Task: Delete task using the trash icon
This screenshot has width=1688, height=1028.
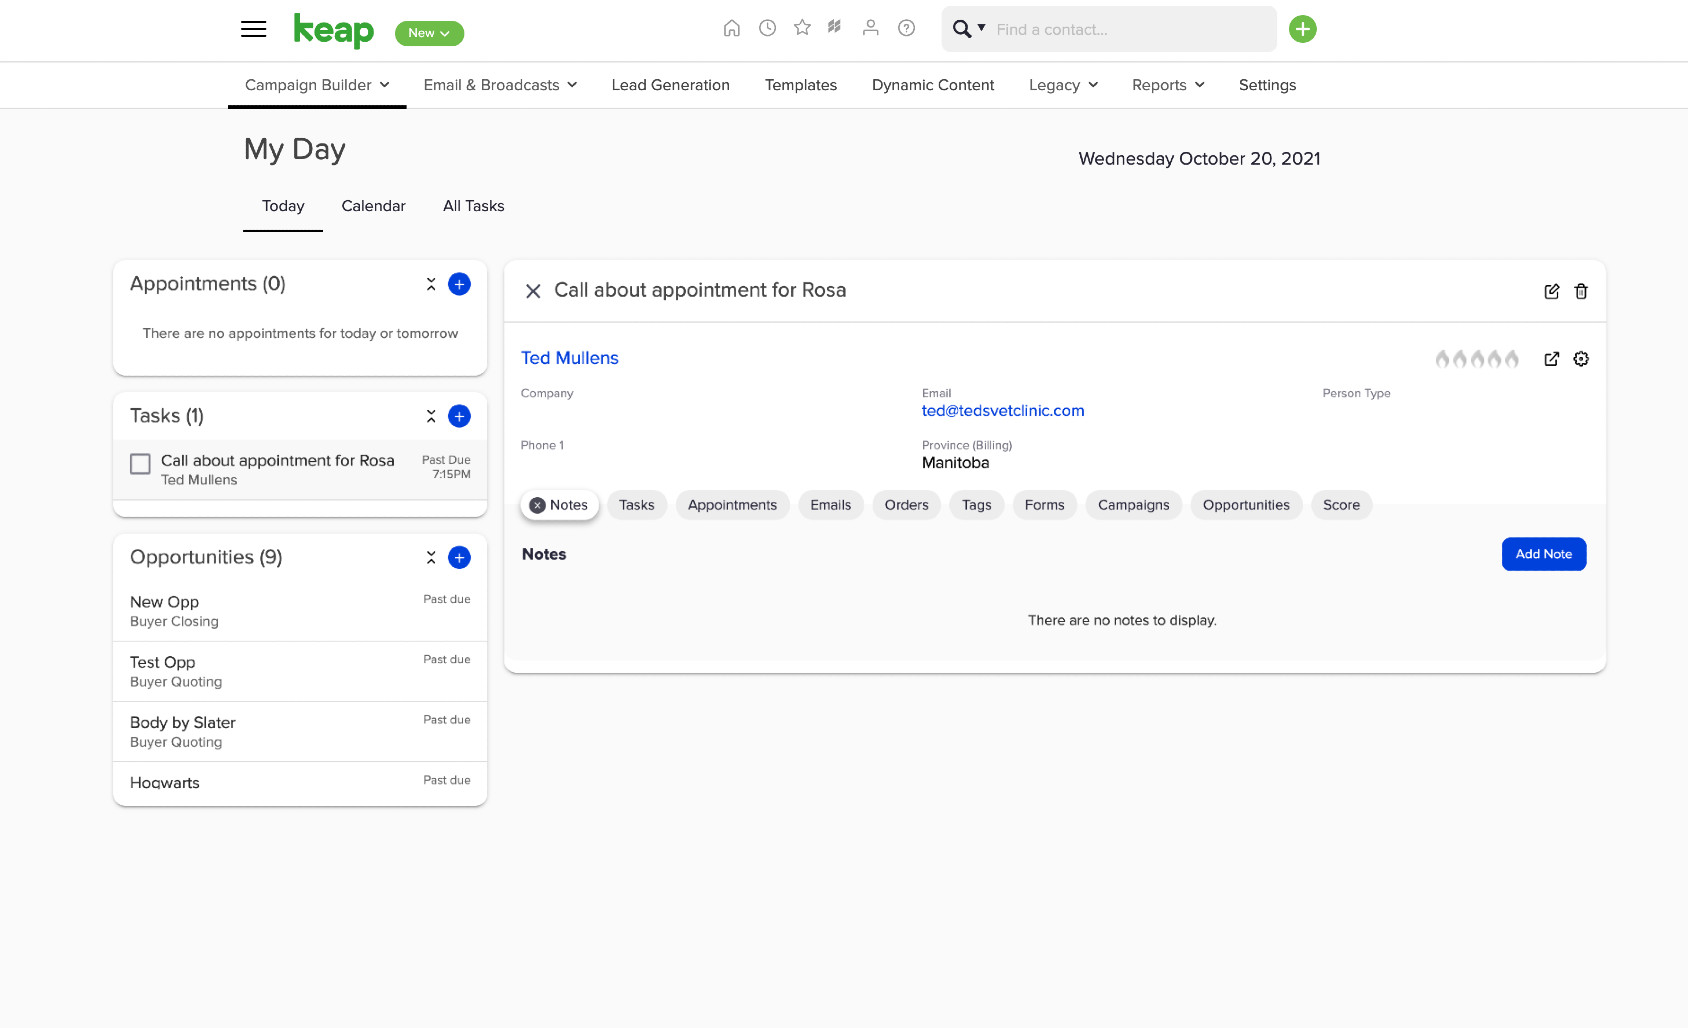Action: tap(1581, 291)
